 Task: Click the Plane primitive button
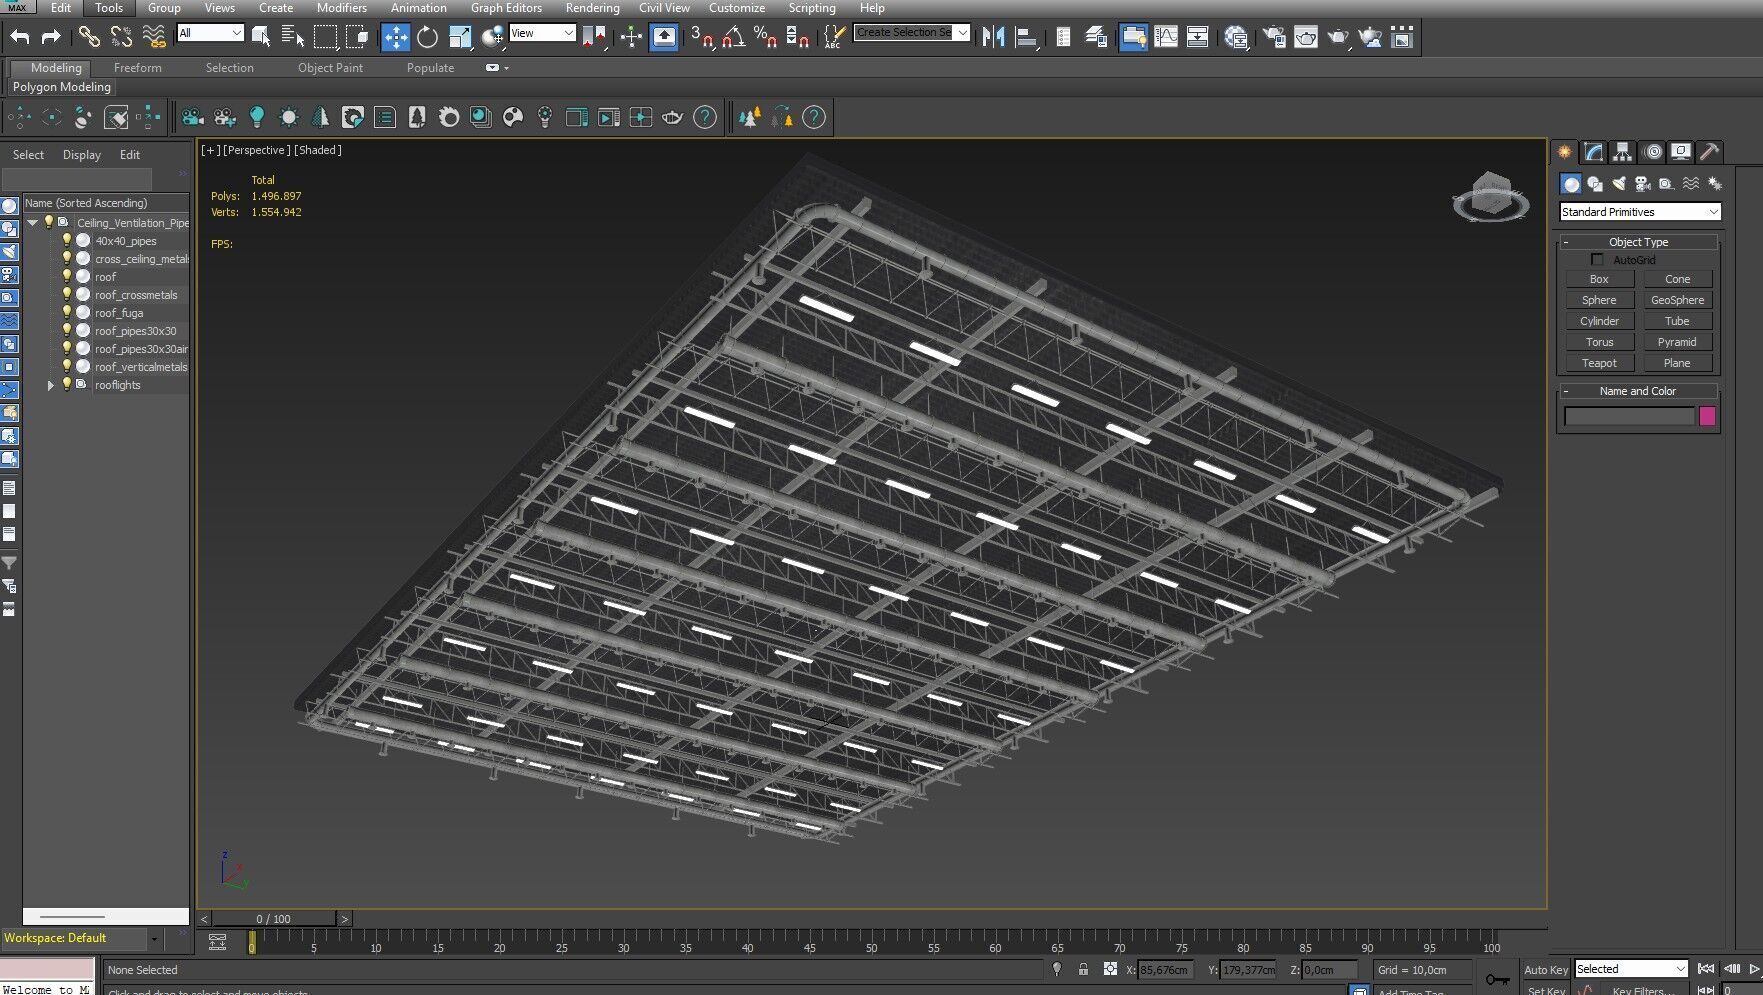[1677, 363]
